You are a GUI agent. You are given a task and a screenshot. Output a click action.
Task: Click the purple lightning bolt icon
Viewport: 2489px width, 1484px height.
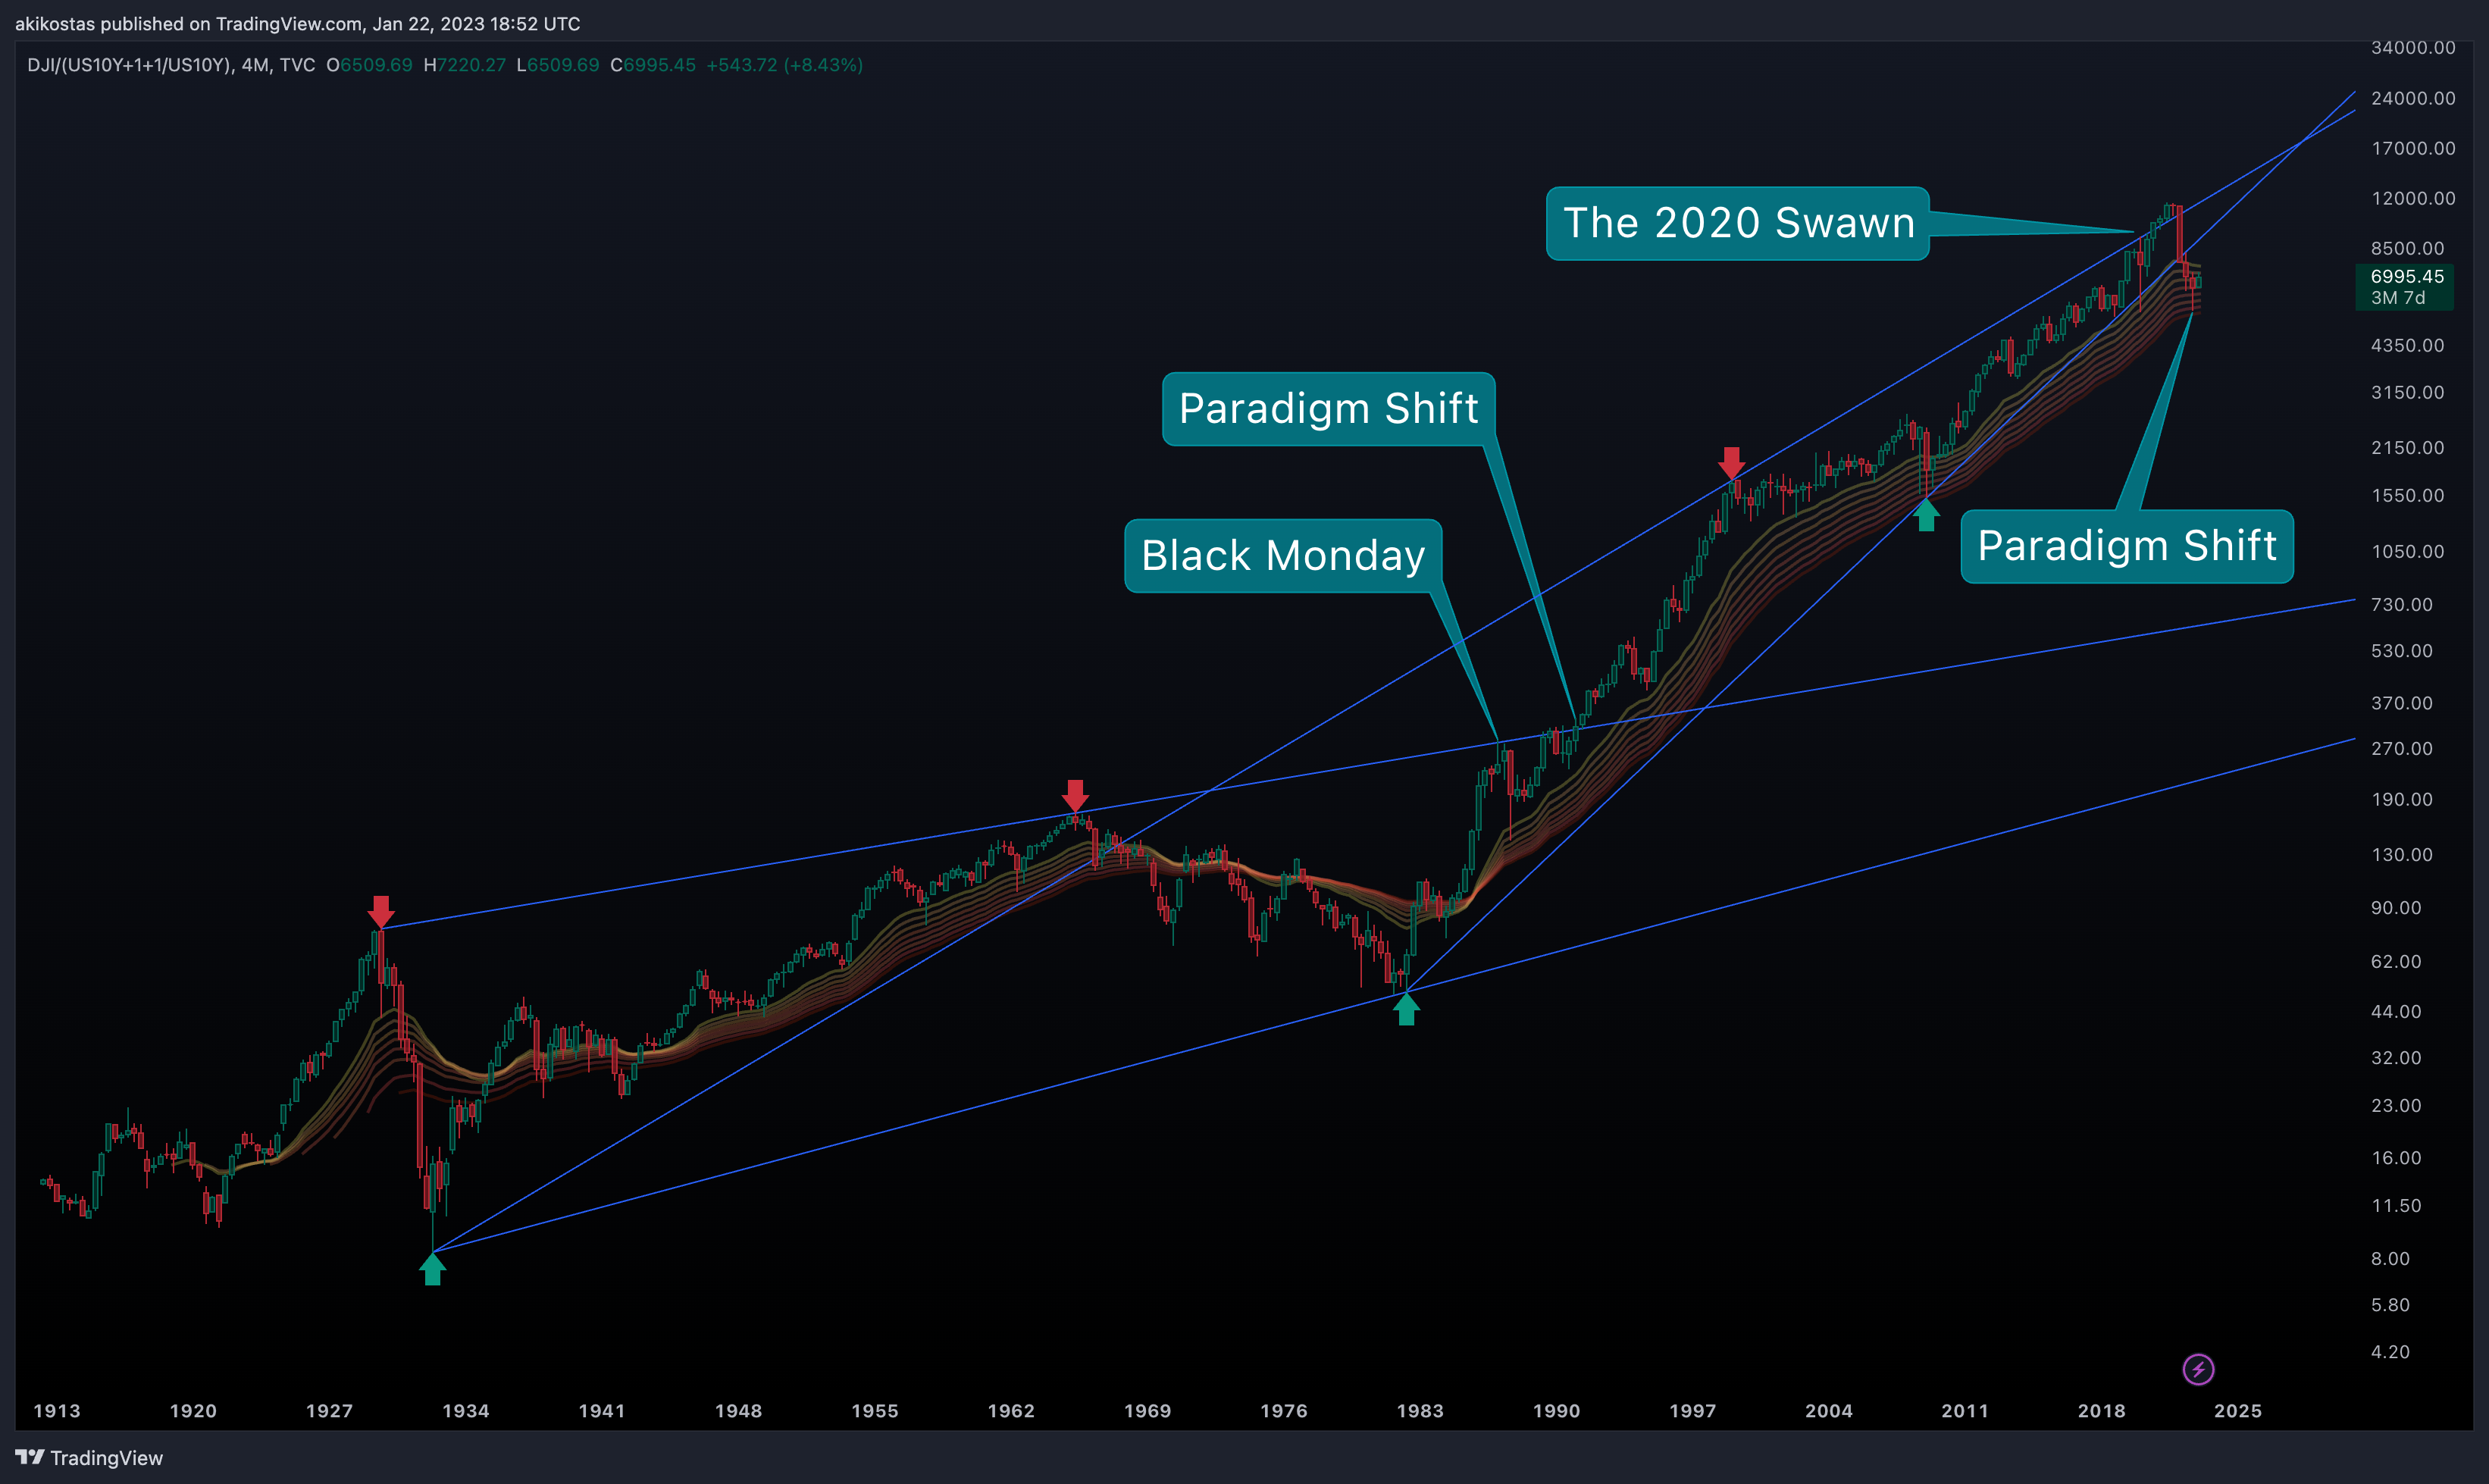(x=2197, y=1369)
